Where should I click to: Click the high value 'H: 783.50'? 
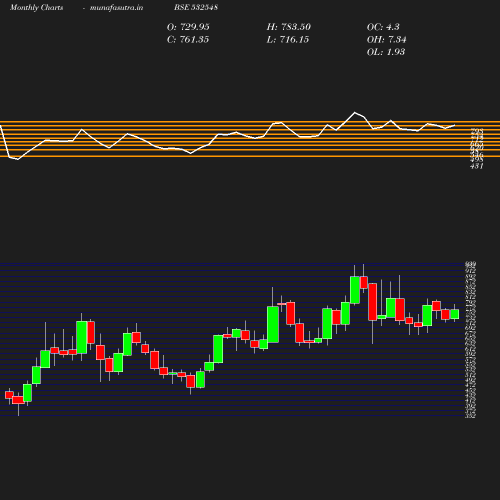(x=289, y=27)
